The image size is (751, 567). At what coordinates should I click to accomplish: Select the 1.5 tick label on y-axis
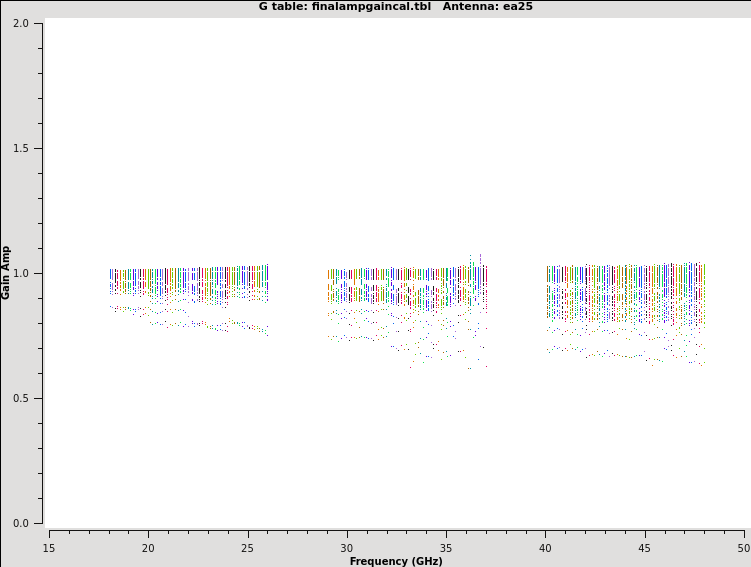20,148
